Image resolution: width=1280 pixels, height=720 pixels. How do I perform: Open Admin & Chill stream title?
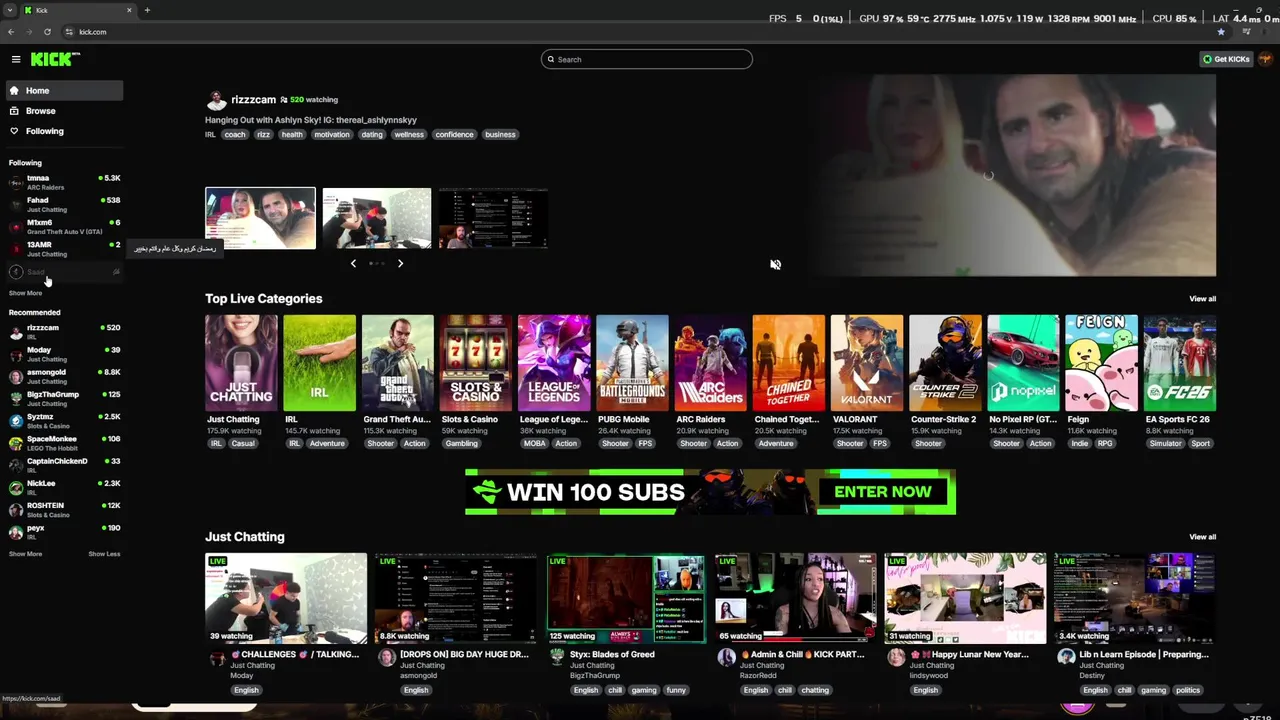802,655
